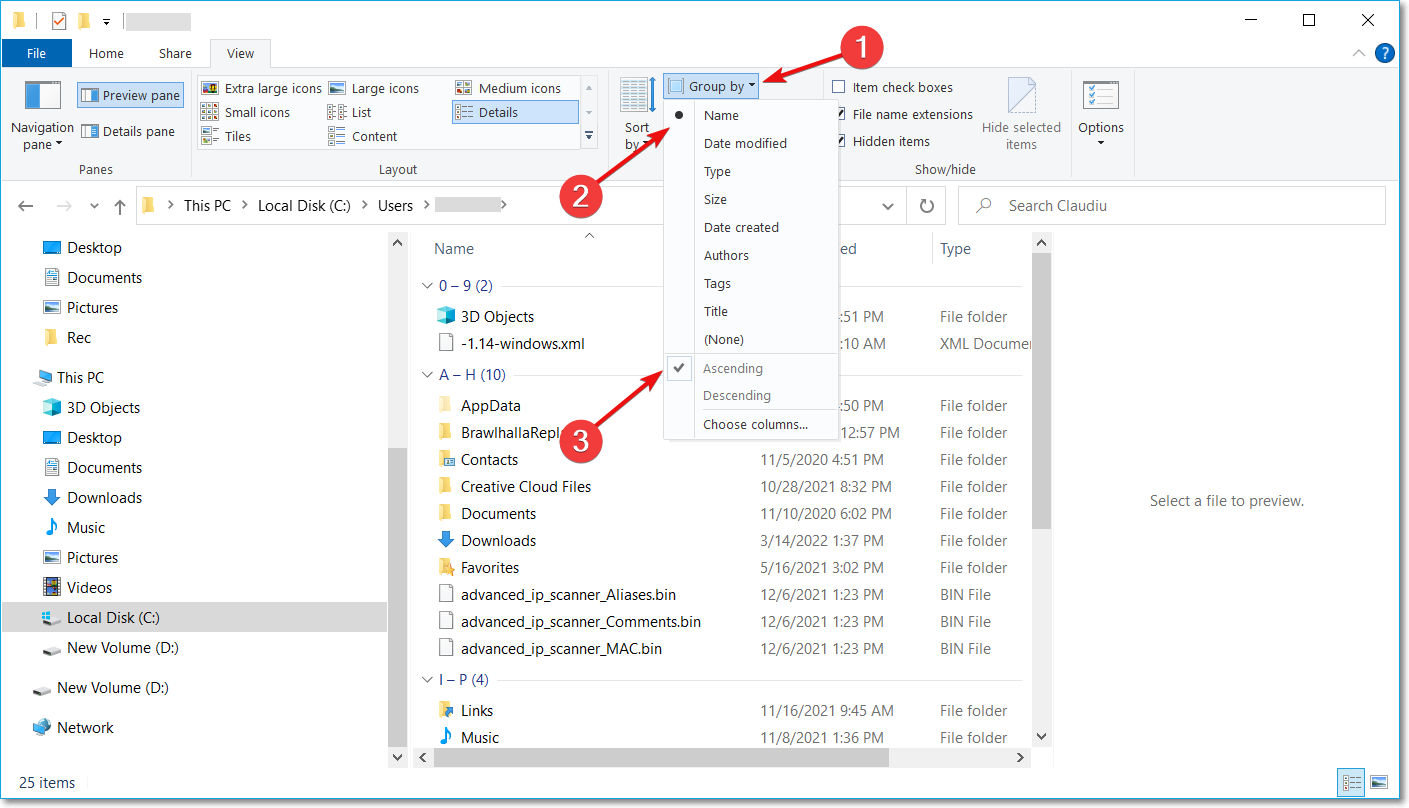Click Choose columns... menu entry

(x=755, y=424)
